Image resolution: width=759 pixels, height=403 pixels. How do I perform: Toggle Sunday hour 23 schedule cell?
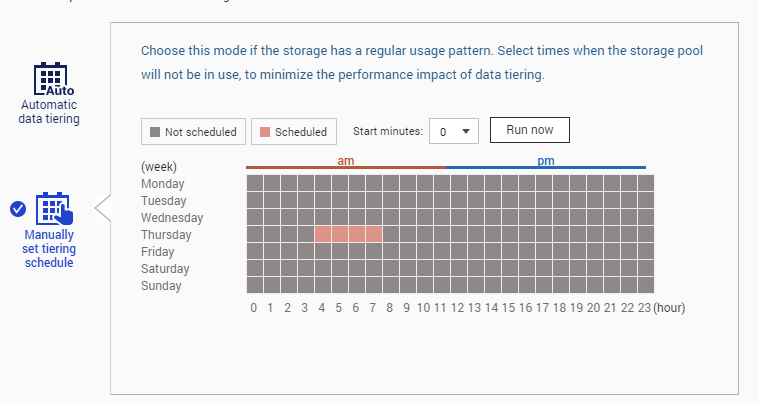(646, 285)
